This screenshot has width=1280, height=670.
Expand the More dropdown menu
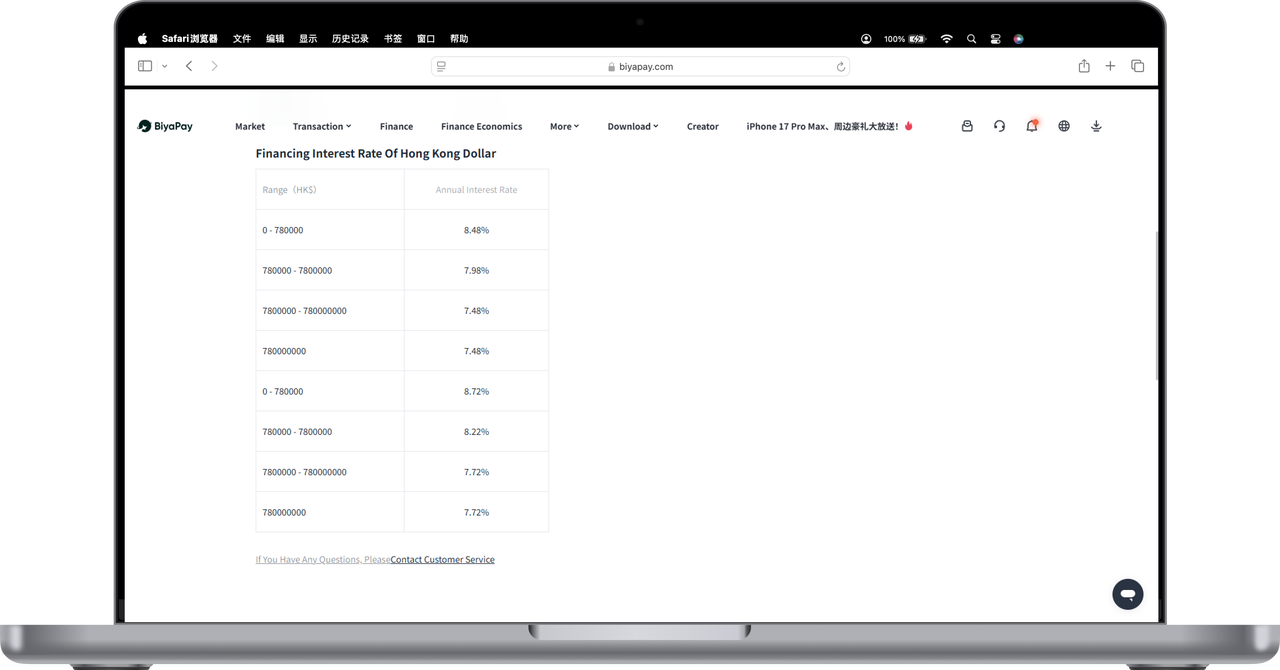pyautogui.click(x=564, y=127)
